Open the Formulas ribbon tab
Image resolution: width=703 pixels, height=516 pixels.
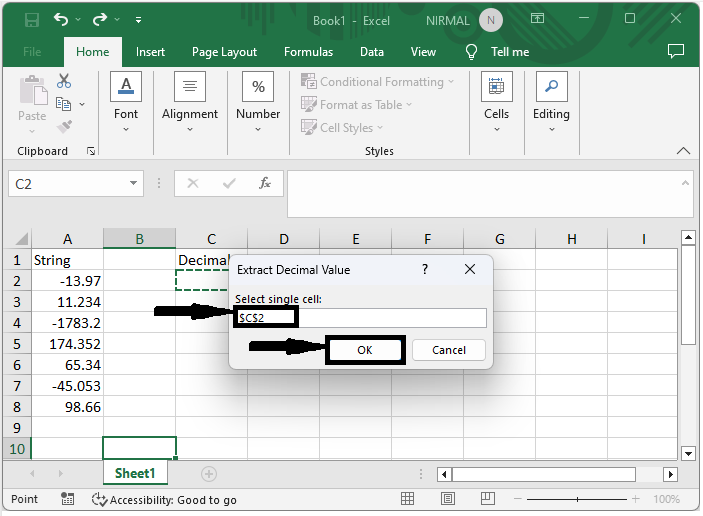(x=308, y=52)
